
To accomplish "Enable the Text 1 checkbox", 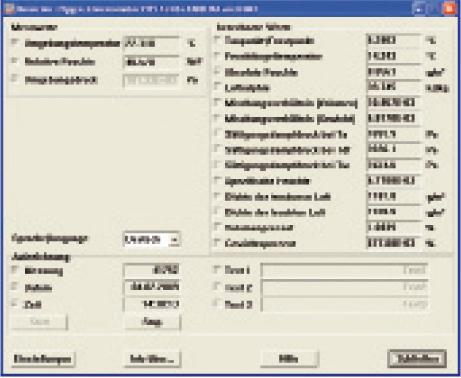I will [217, 269].
